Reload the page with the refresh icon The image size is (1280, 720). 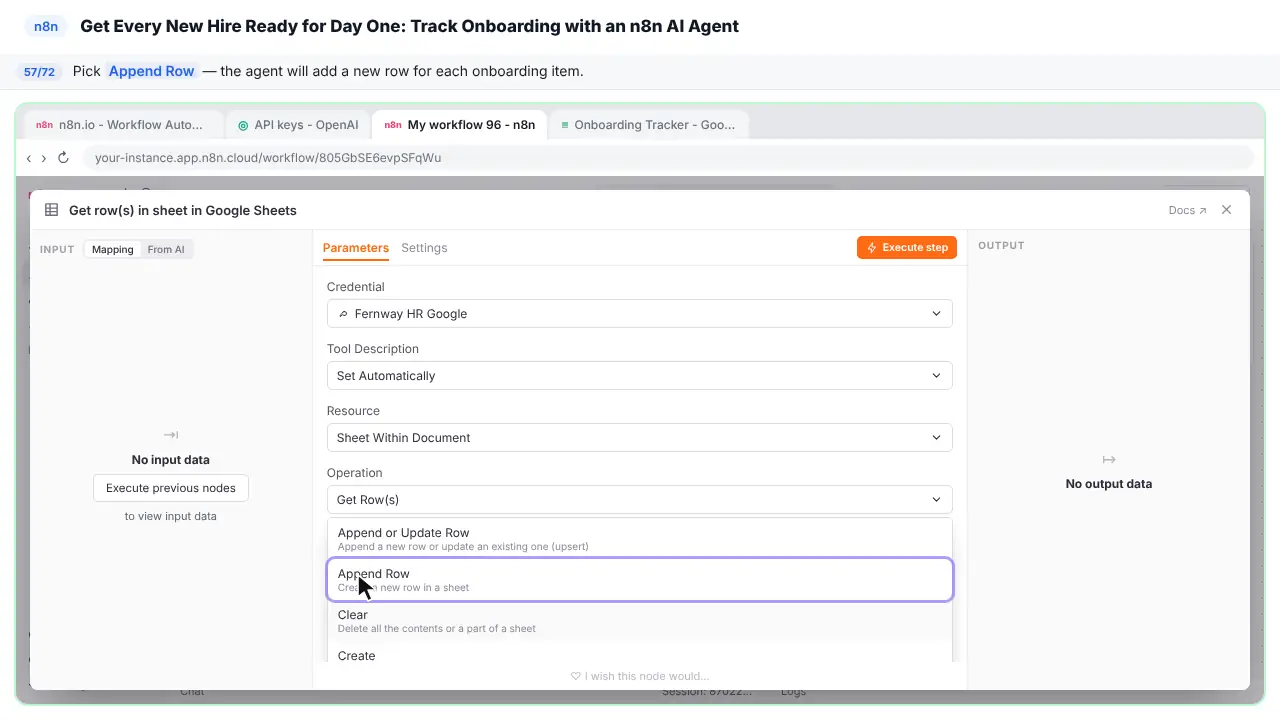[63, 158]
